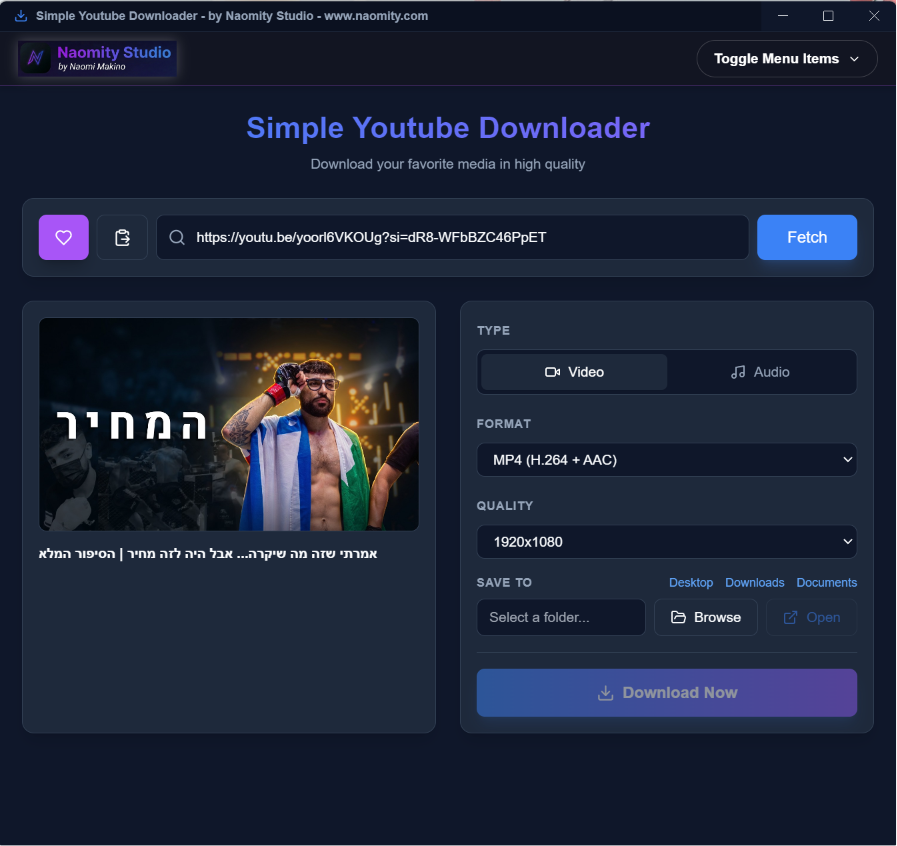The image size is (897, 846).
Task: Choose Documents as save location
Action: 827,582
